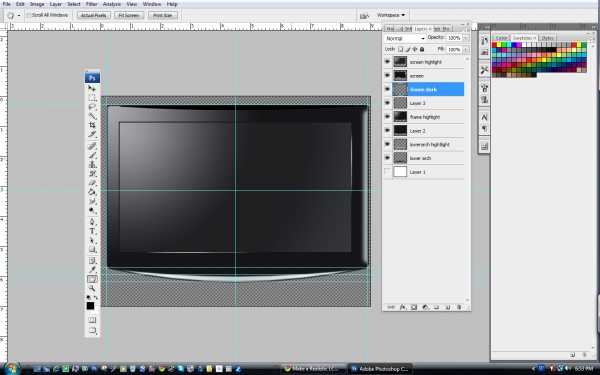Open Chrome window in taskbar

tap(313, 369)
